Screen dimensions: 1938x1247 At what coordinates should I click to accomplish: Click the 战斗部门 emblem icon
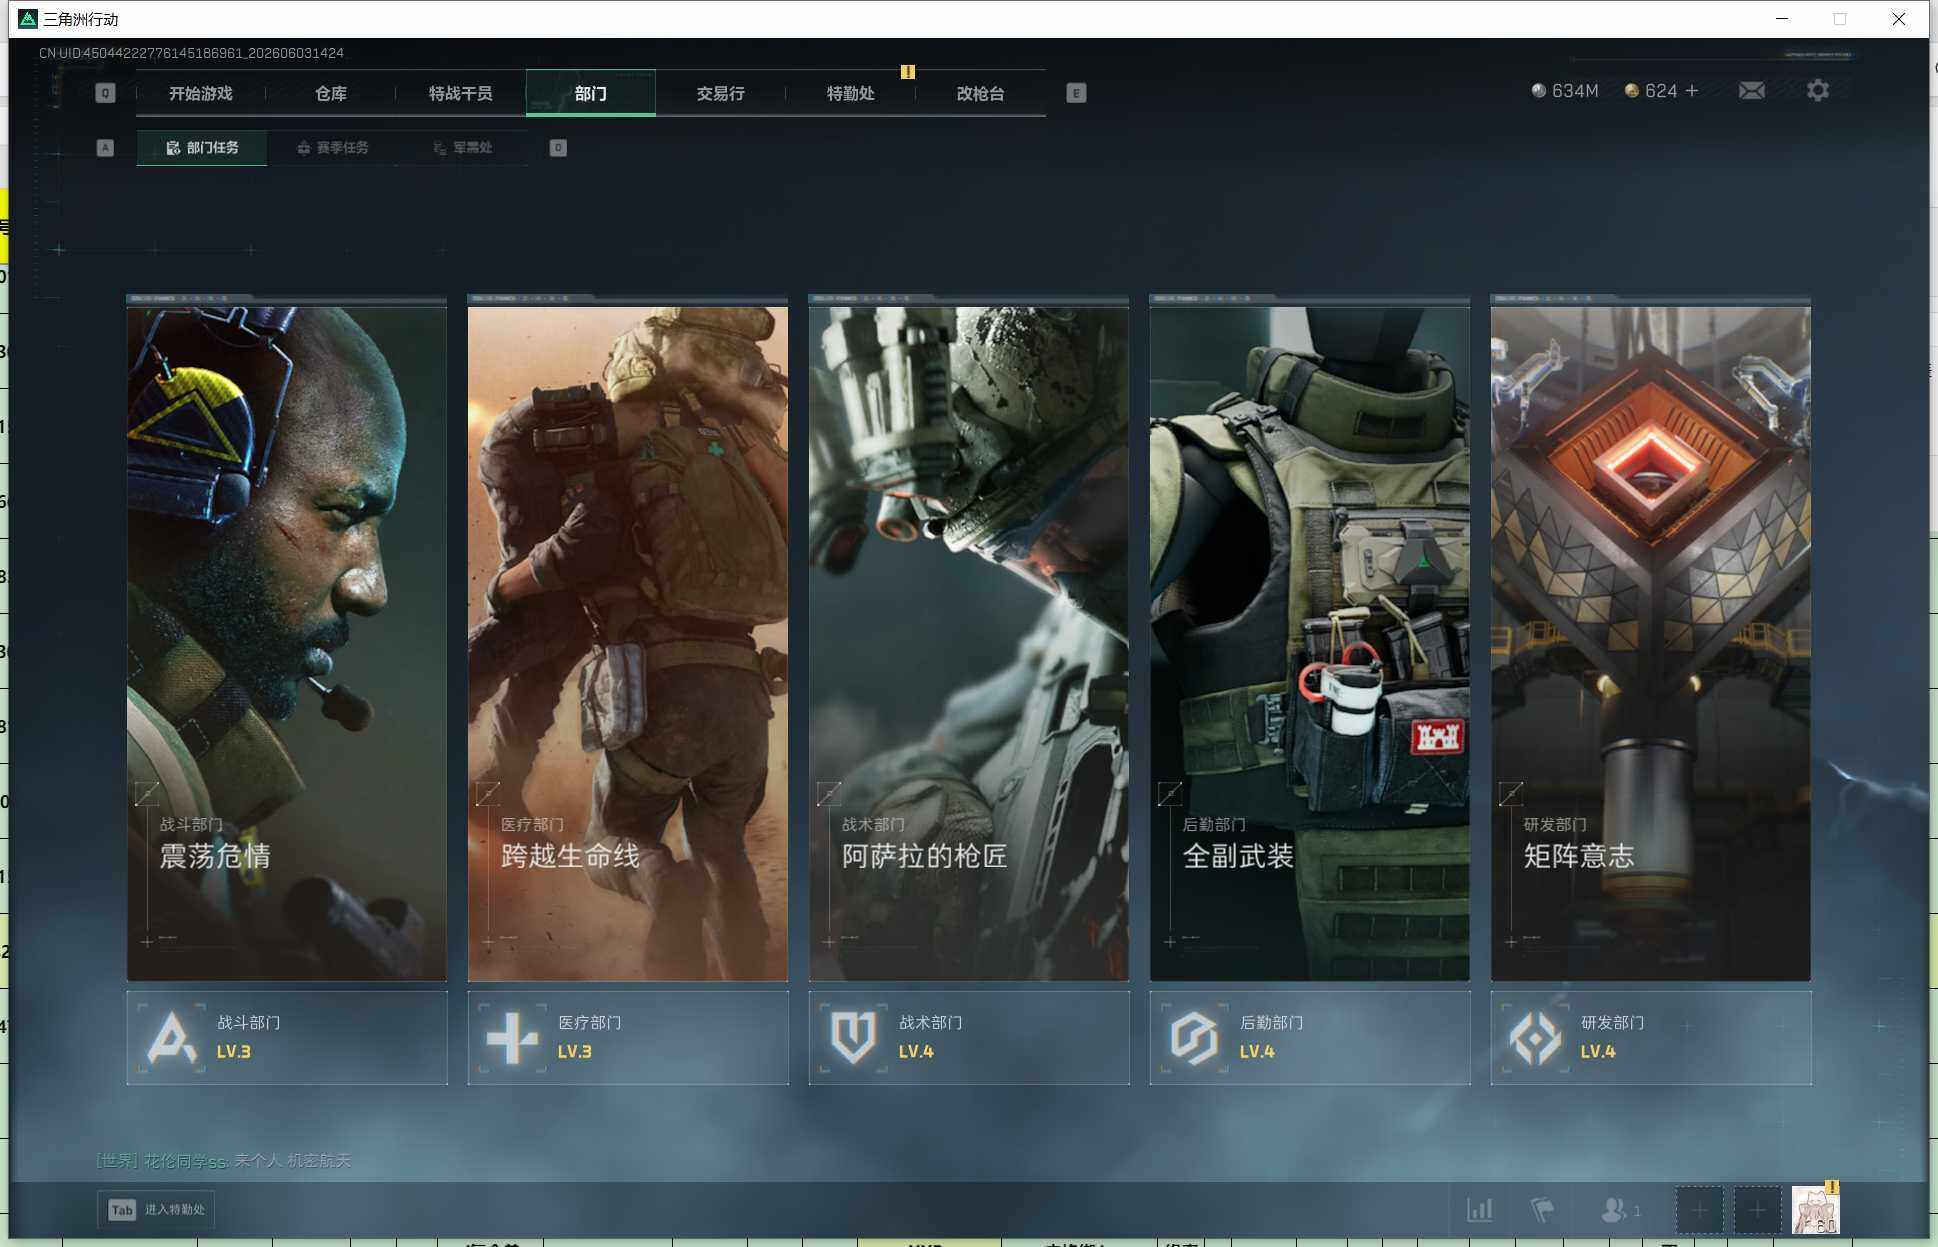click(x=172, y=1038)
